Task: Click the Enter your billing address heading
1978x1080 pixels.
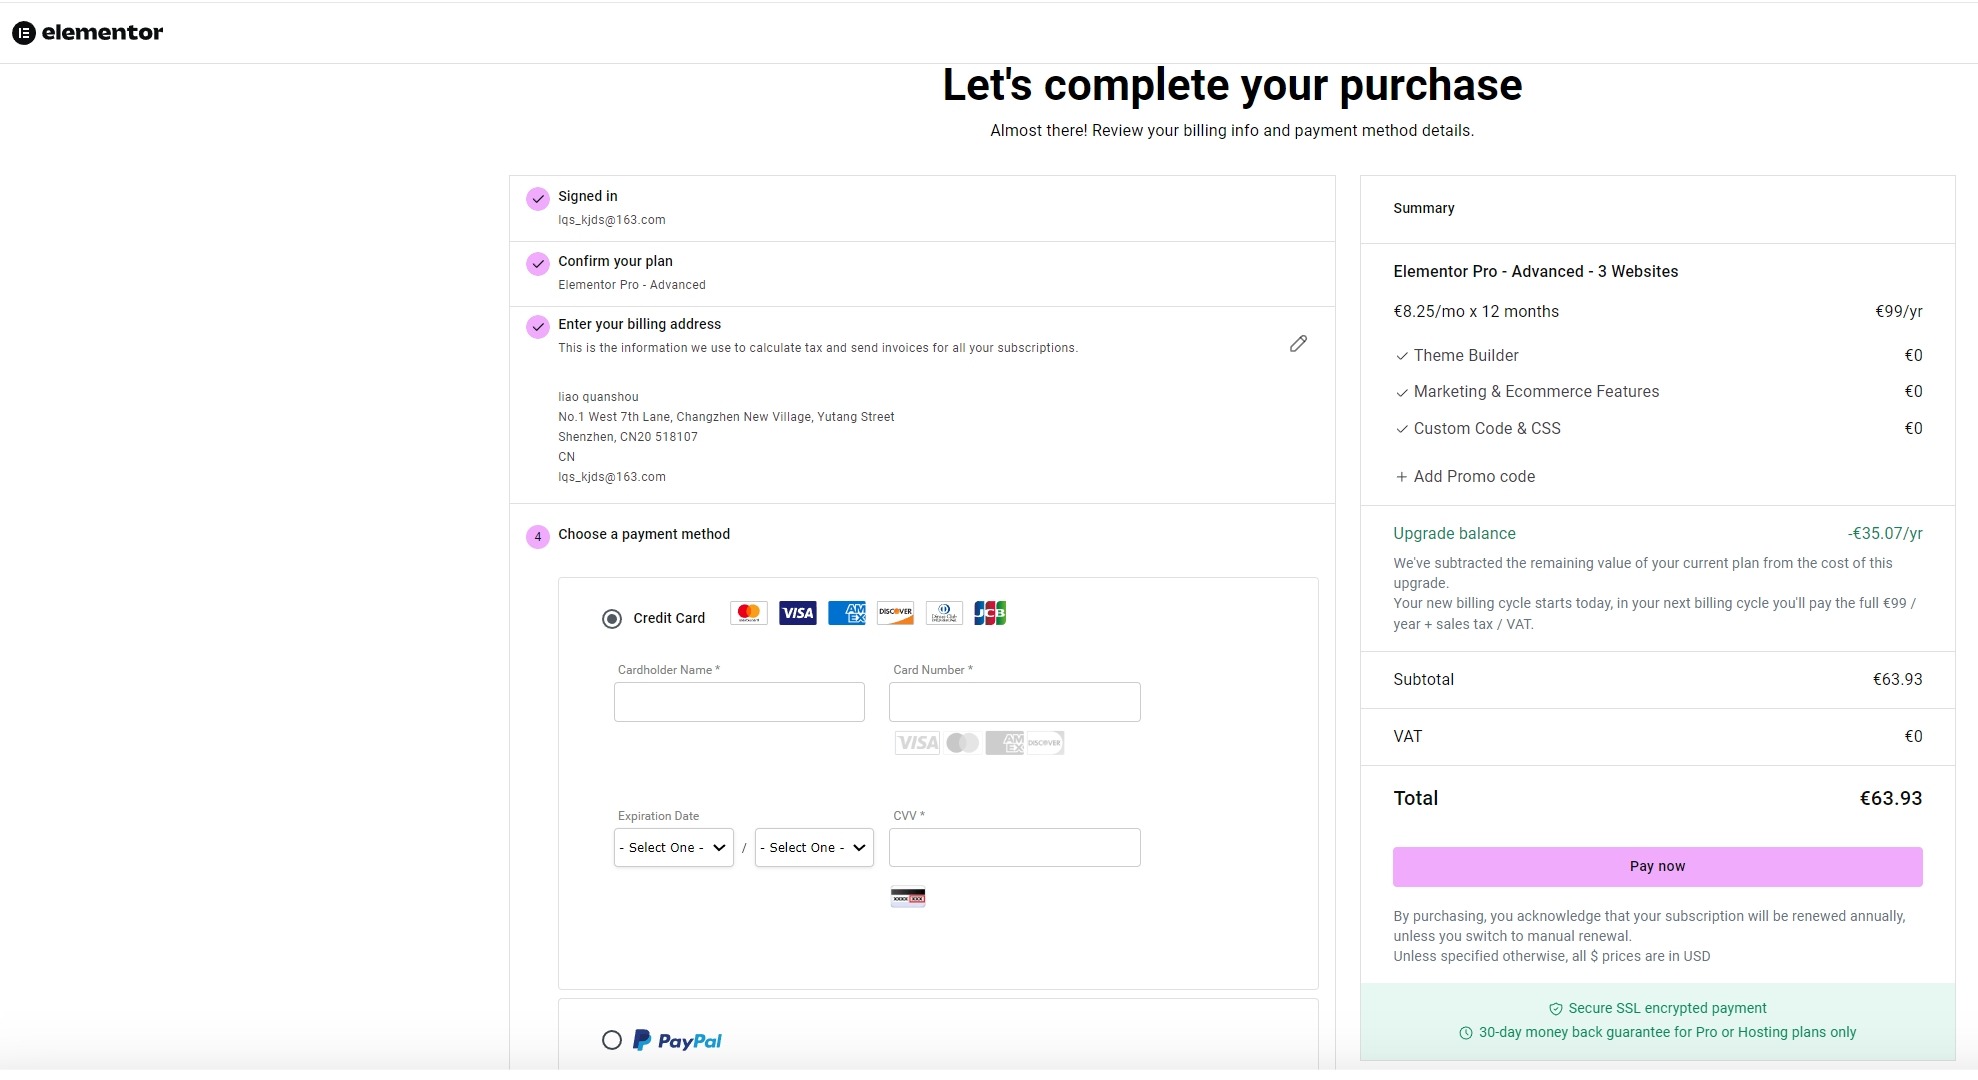Action: [x=639, y=324]
